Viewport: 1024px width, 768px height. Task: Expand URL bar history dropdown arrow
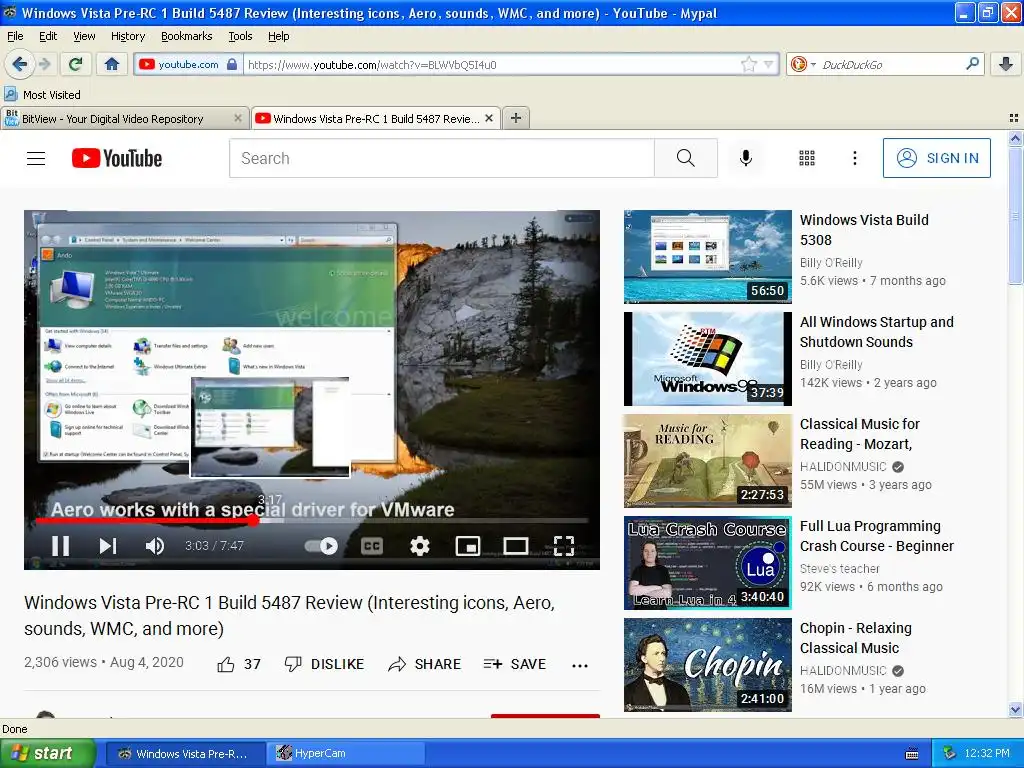point(769,64)
